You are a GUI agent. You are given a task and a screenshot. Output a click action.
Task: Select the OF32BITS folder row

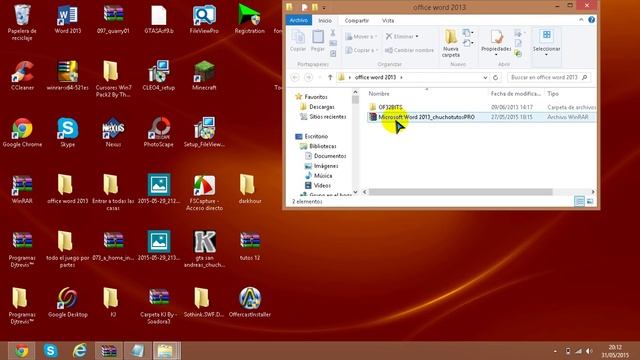(481, 107)
